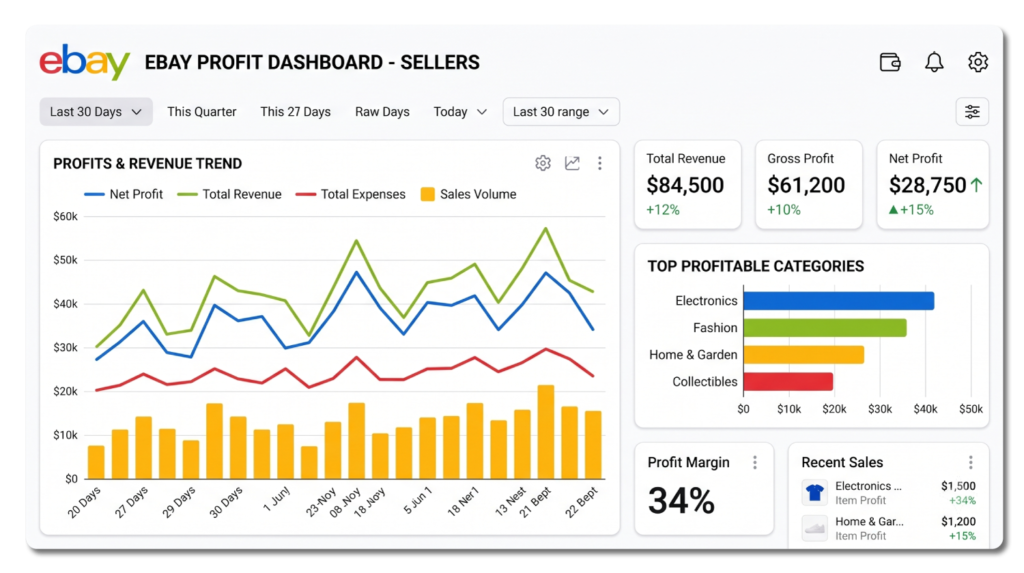Image resolution: width=1024 pixels, height=573 pixels.
Task: Open notifications bell
Action: tap(934, 62)
